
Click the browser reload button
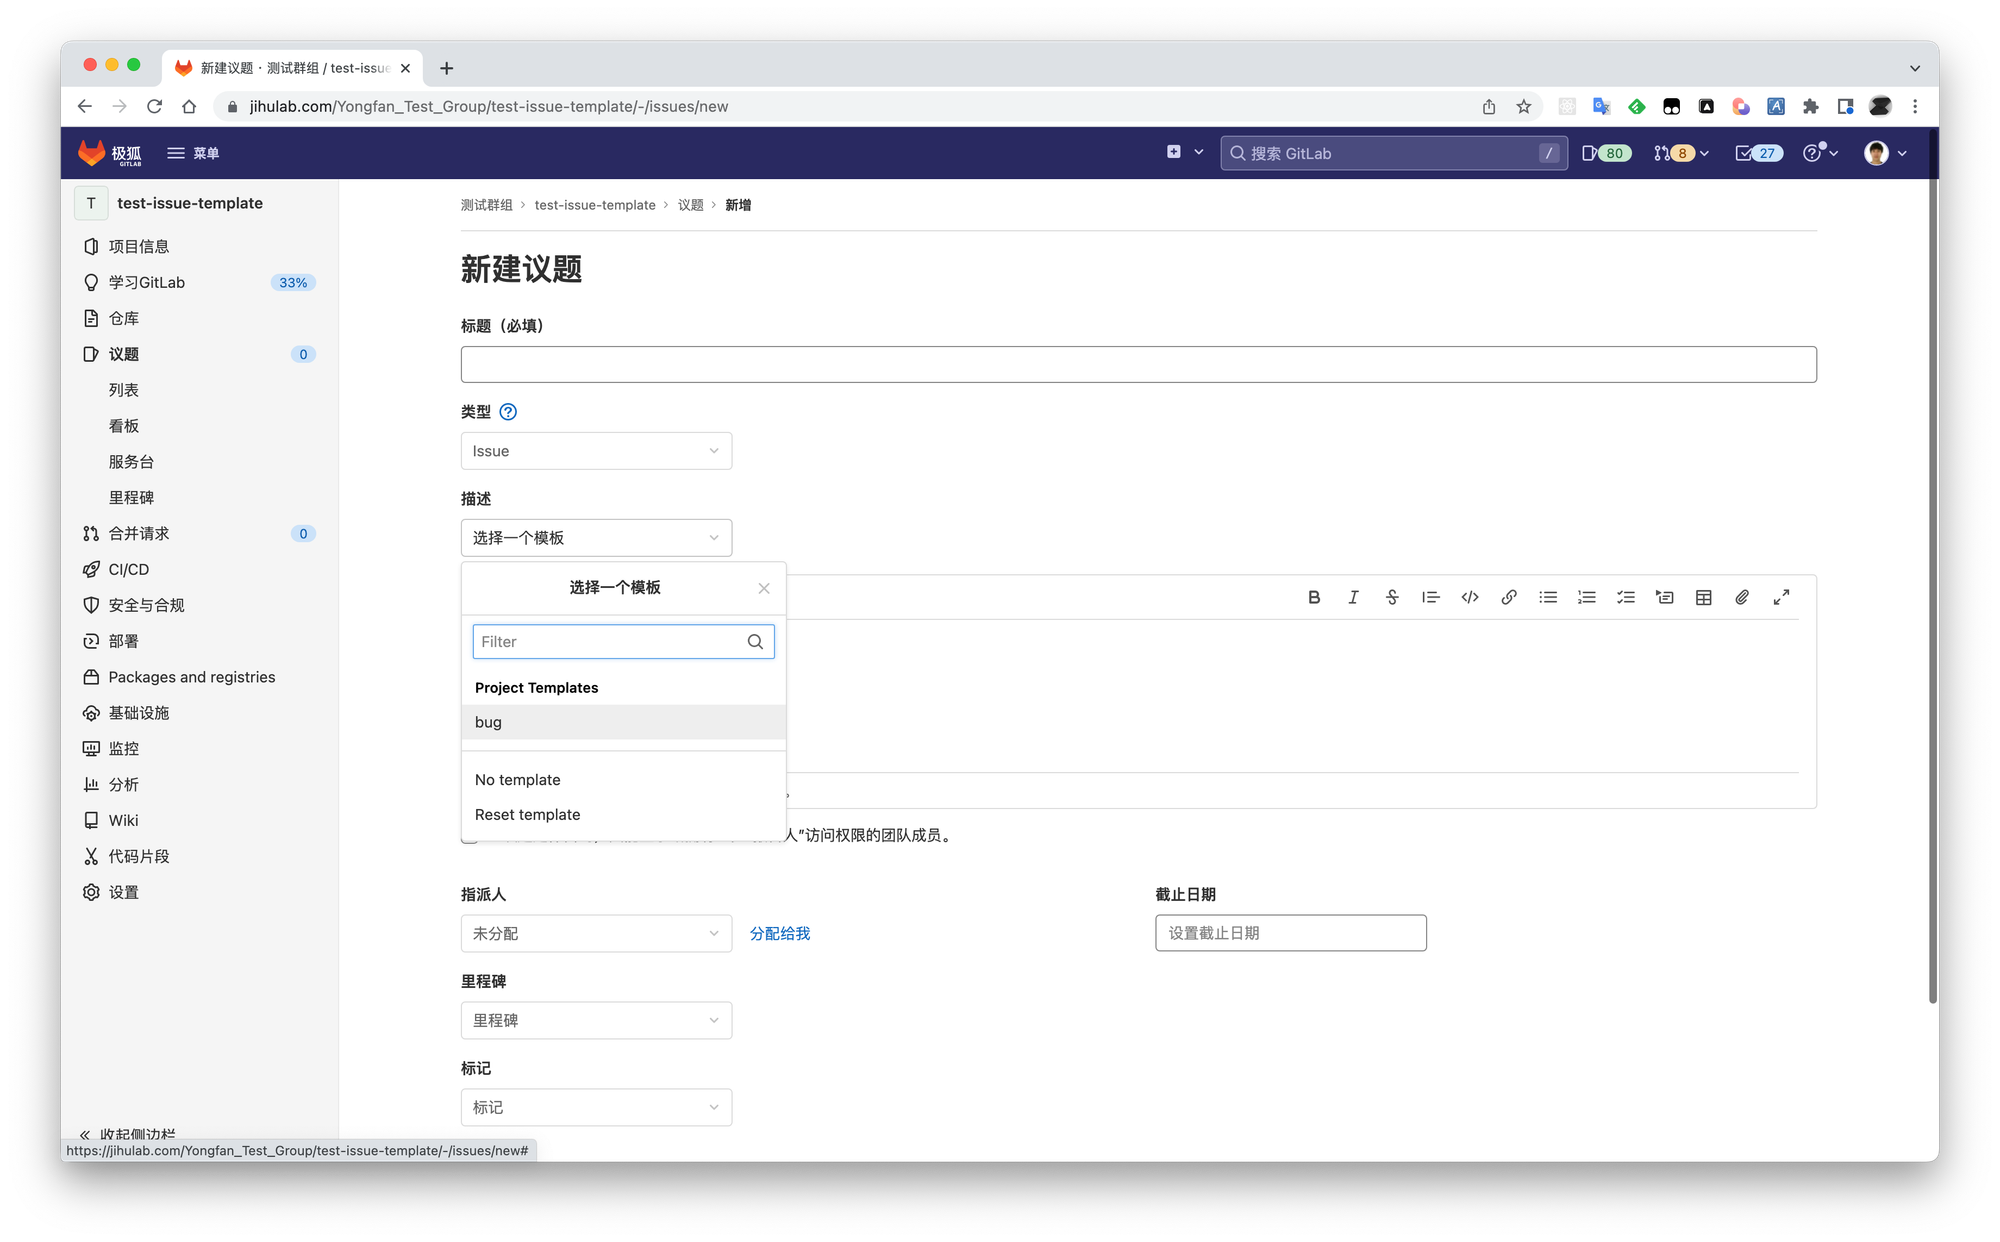click(x=154, y=106)
